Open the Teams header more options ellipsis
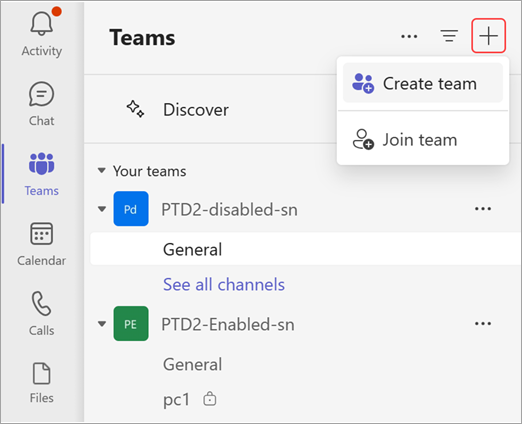Image resolution: width=522 pixels, height=424 pixels. pyautogui.click(x=409, y=36)
